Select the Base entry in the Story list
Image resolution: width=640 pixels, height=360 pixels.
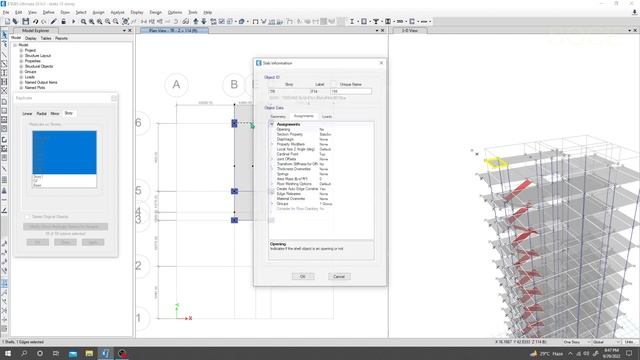(64, 185)
